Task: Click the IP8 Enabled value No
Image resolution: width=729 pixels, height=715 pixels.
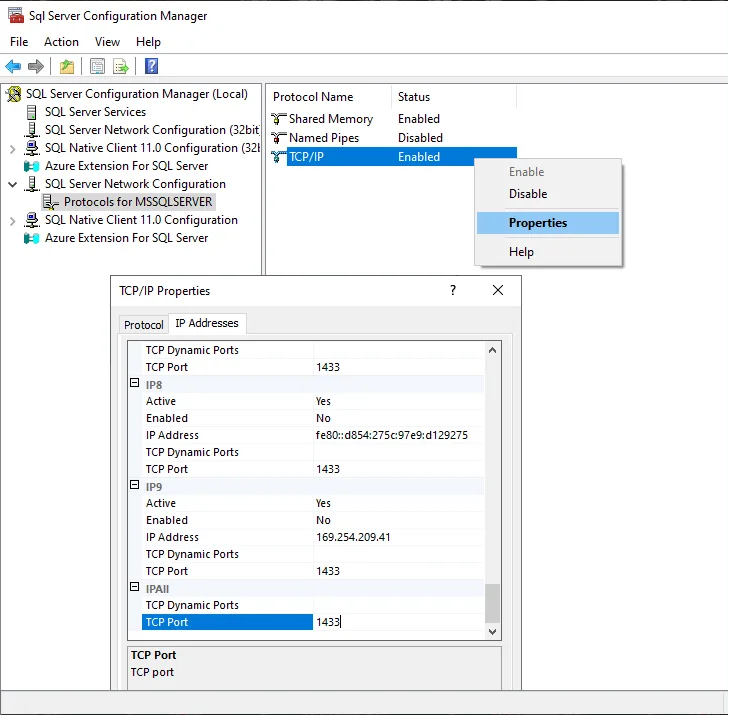Action: pos(323,418)
